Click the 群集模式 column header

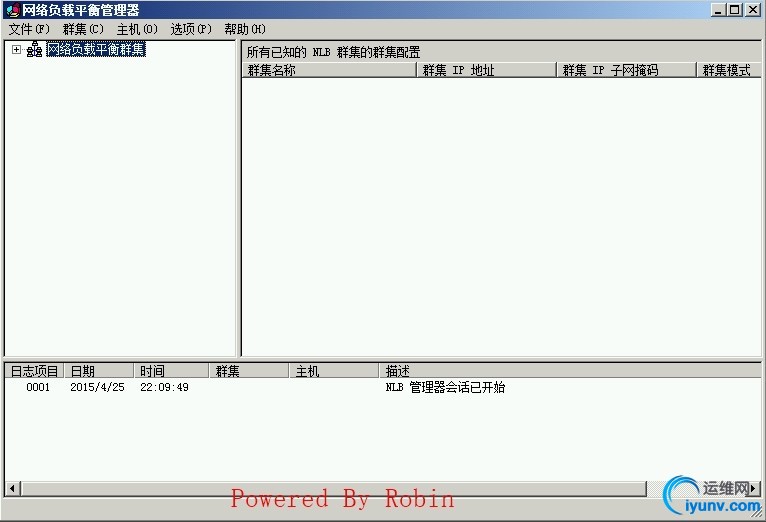pyautogui.click(x=729, y=70)
